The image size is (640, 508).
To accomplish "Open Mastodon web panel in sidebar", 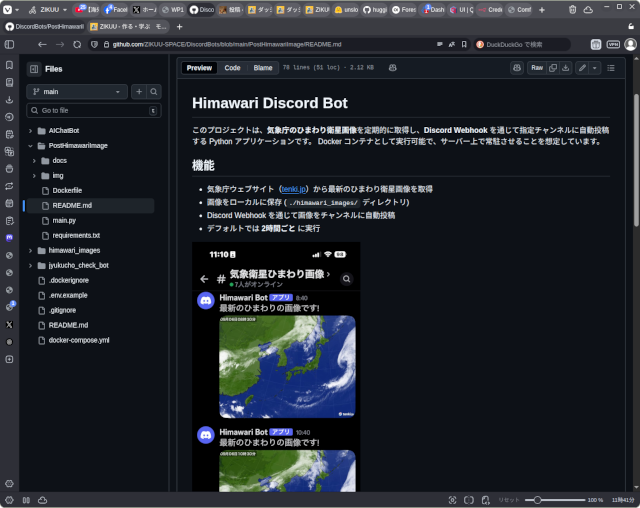I will tap(9, 237).
